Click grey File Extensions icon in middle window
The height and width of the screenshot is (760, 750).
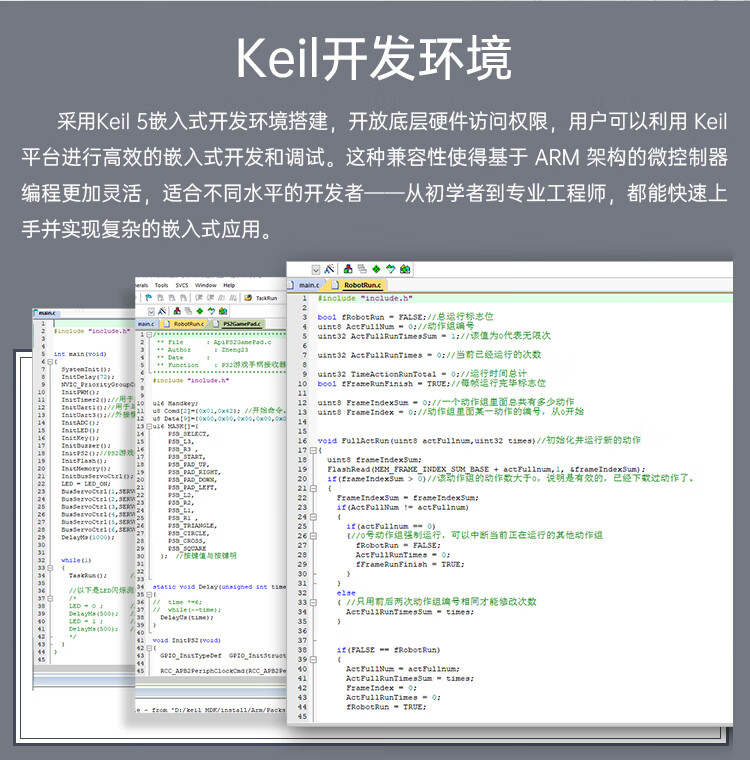188,311
